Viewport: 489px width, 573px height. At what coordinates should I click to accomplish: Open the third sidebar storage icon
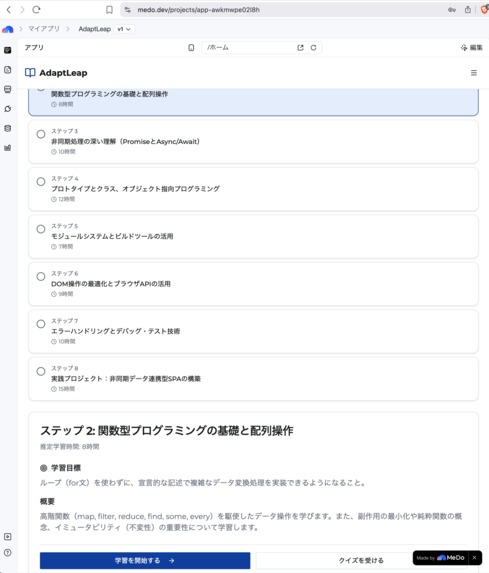(x=7, y=89)
